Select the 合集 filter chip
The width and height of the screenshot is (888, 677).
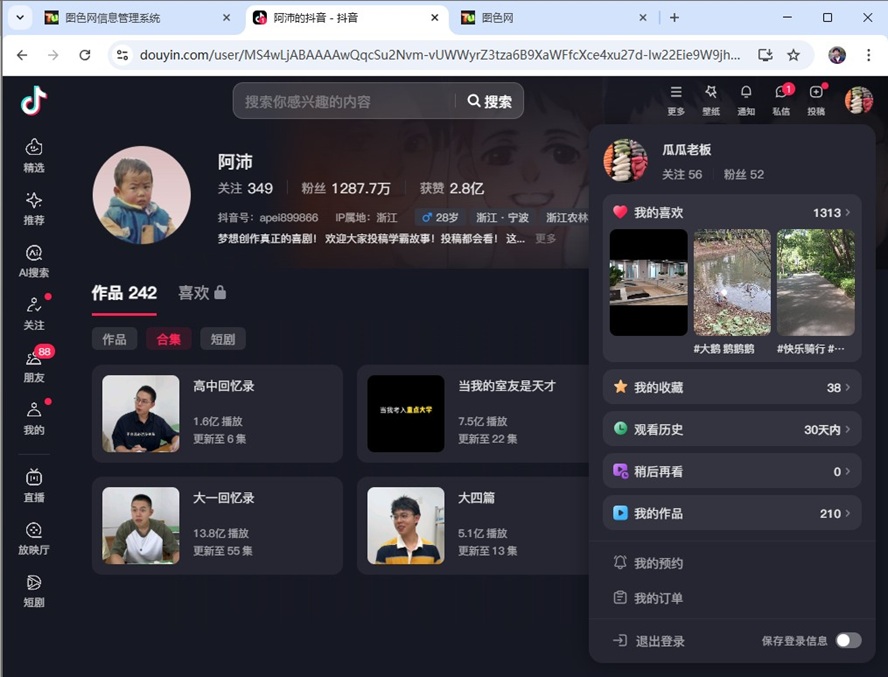pos(168,339)
